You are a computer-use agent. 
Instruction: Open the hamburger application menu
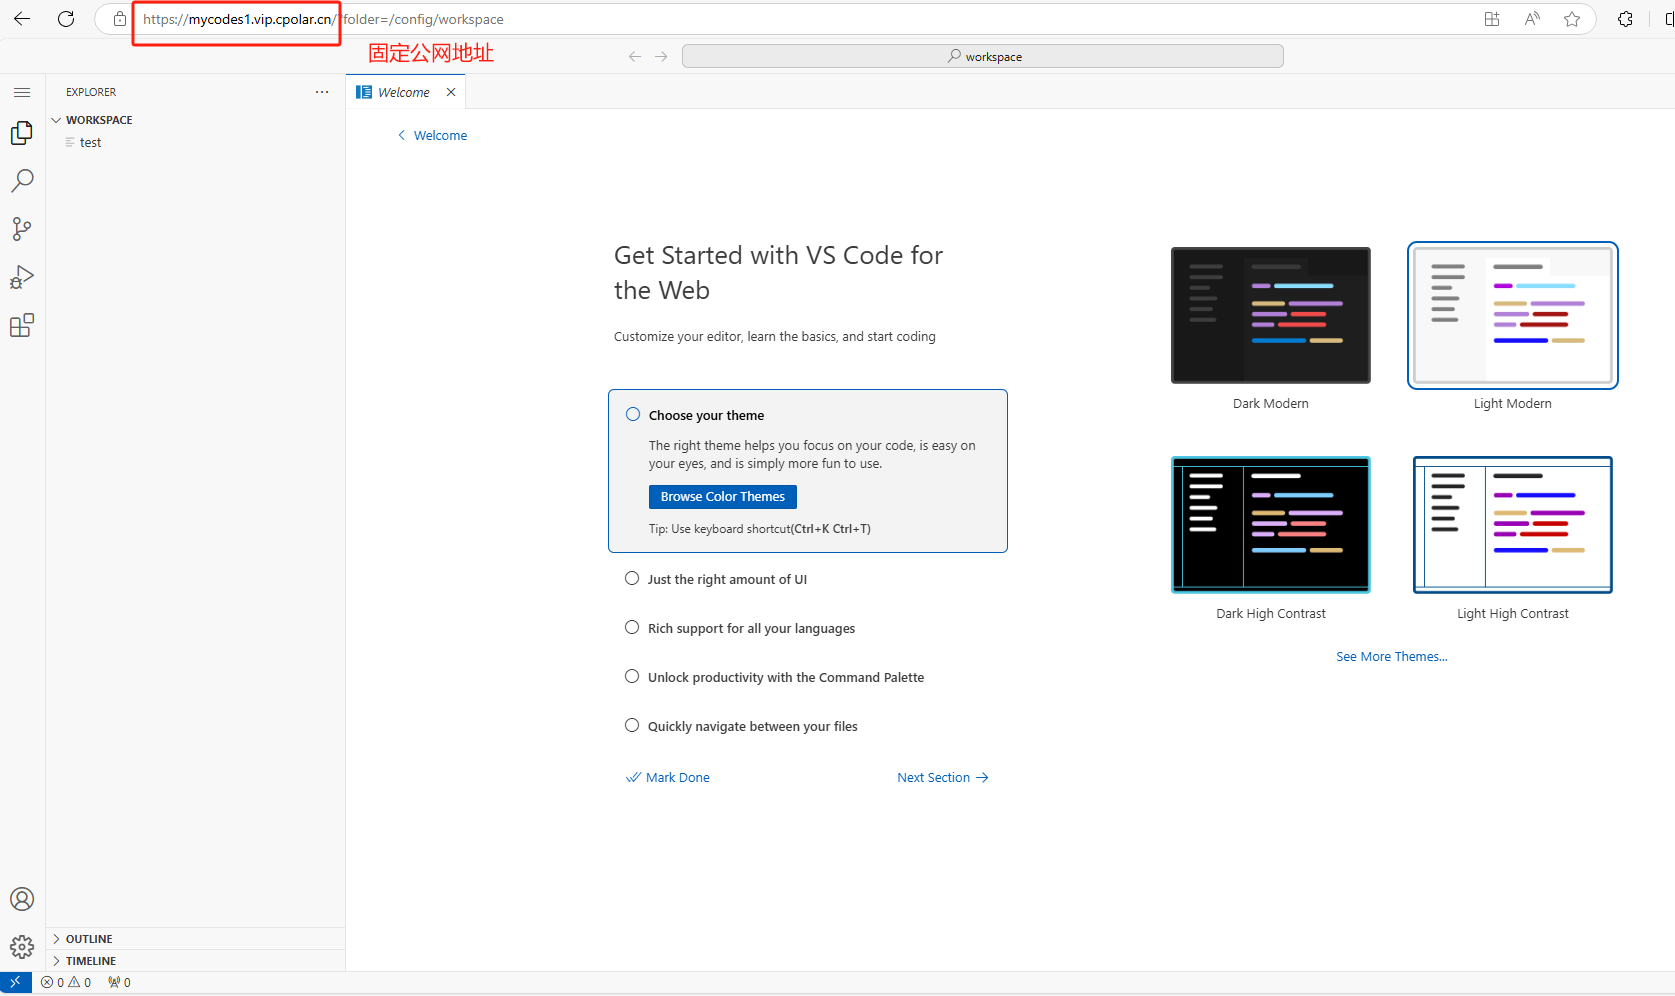click(22, 92)
